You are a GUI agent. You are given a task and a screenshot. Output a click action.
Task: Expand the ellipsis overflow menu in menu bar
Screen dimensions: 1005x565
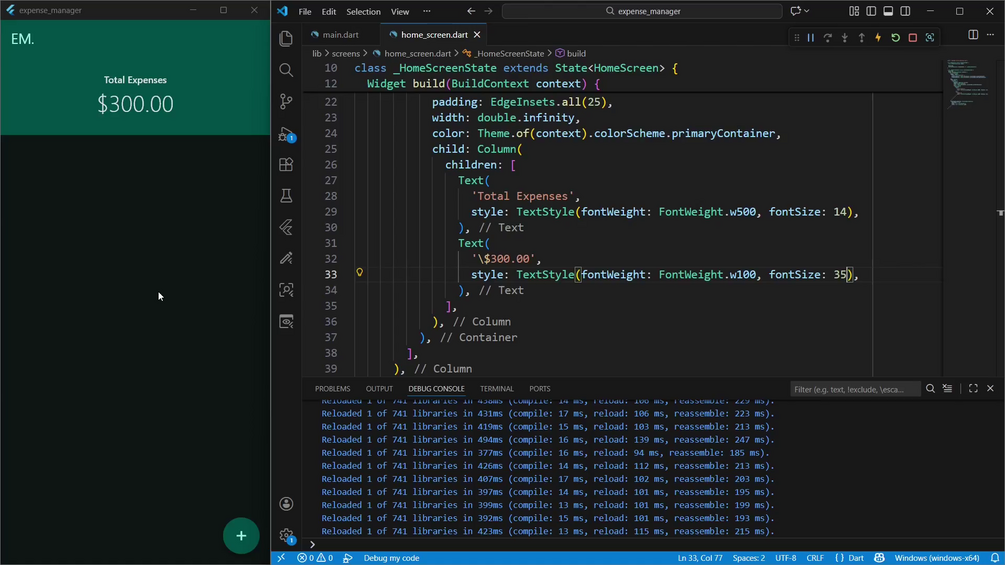pyautogui.click(x=427, y=12)
